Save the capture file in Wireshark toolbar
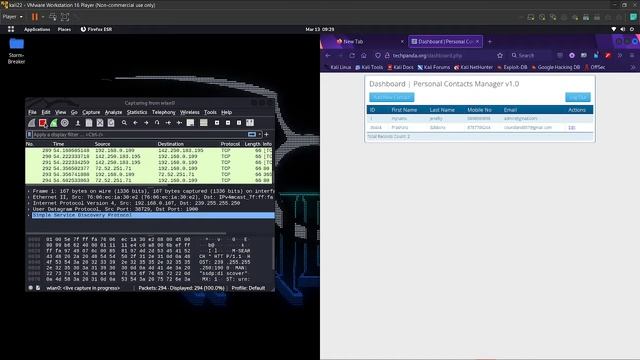Viewport: 640px width, 360px height. 89,123
